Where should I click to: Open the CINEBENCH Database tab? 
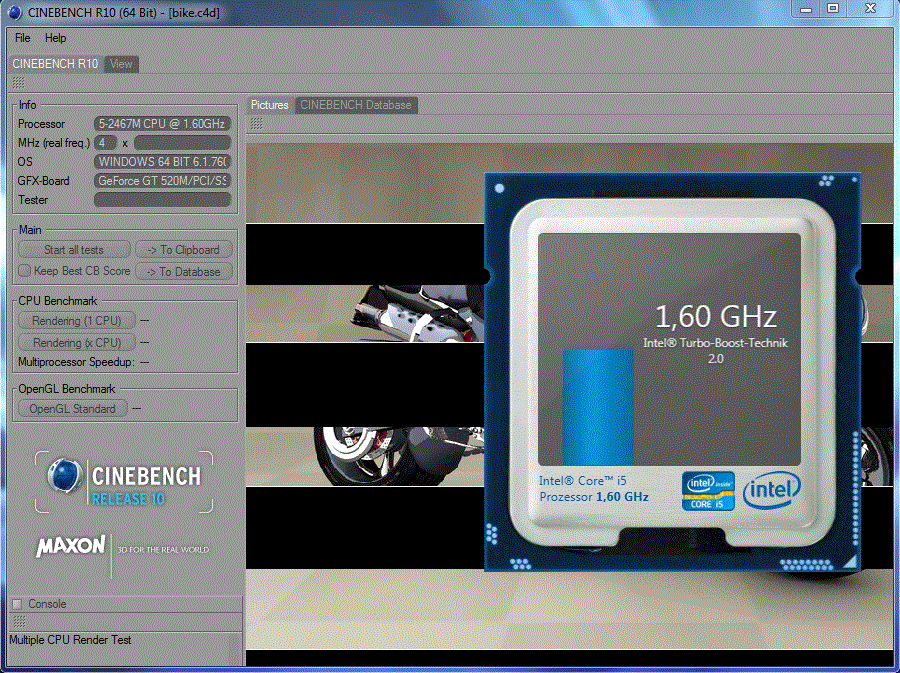[356, 105]
